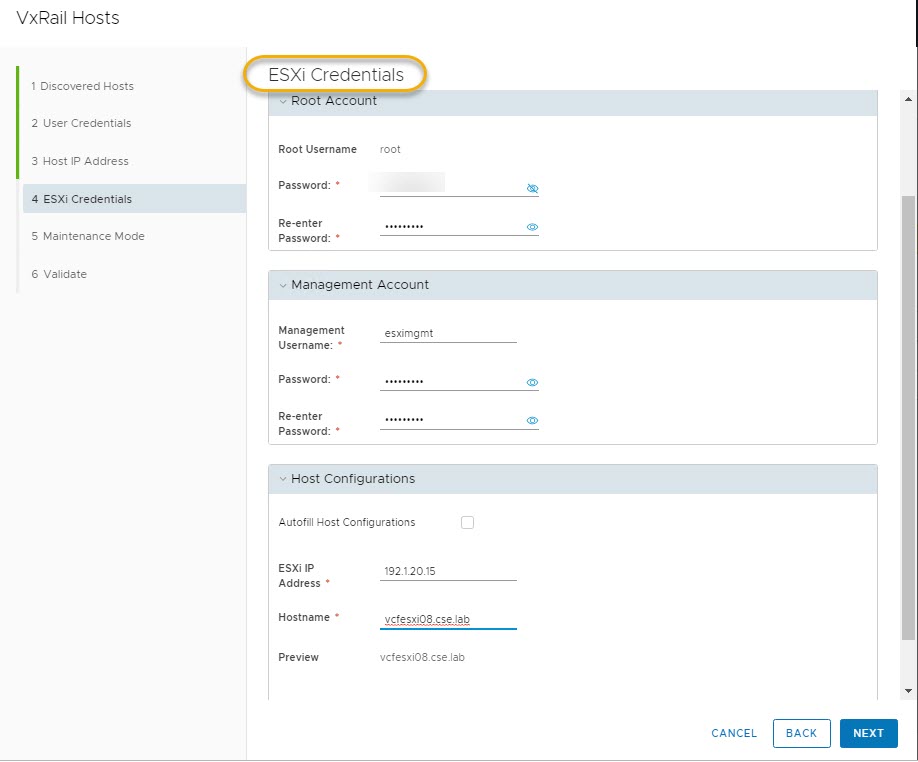Click the Management Username input field
The image size is (918, 762).
tap(448, 336)
